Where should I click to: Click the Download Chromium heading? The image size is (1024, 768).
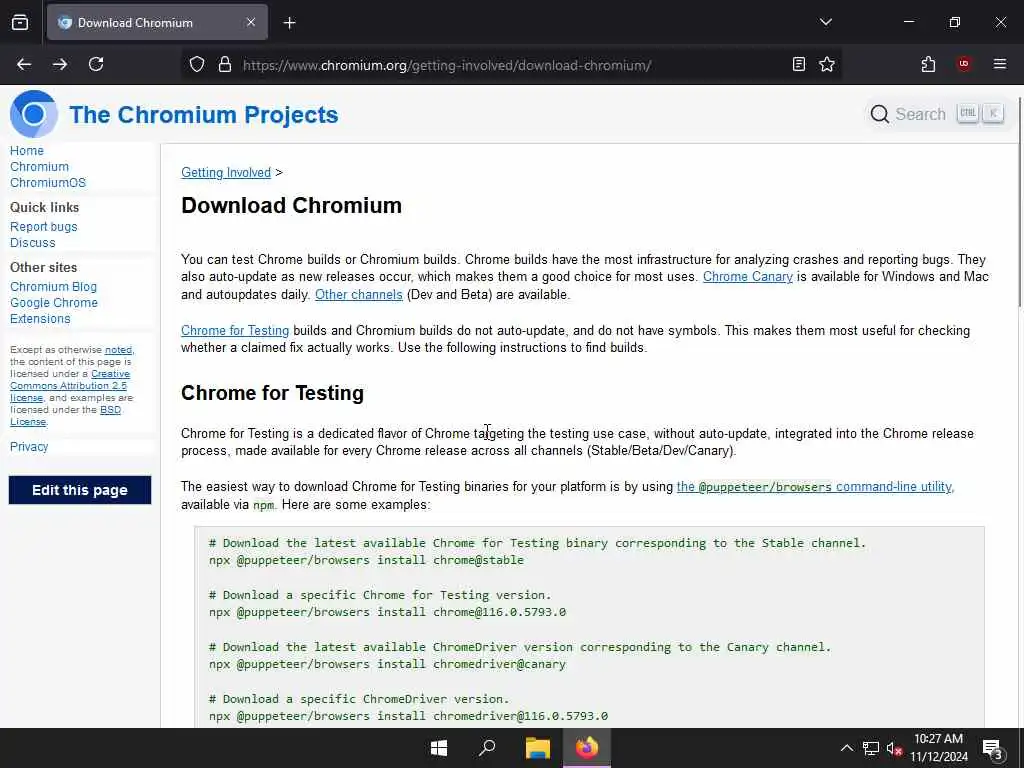[x=291, y=206]
